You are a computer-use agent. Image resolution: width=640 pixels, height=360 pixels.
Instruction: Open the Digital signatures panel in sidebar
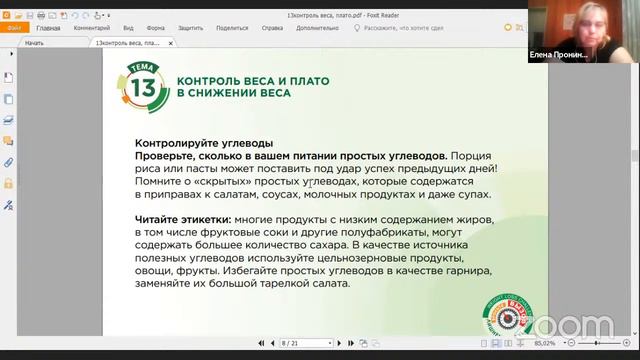point(8,205)
